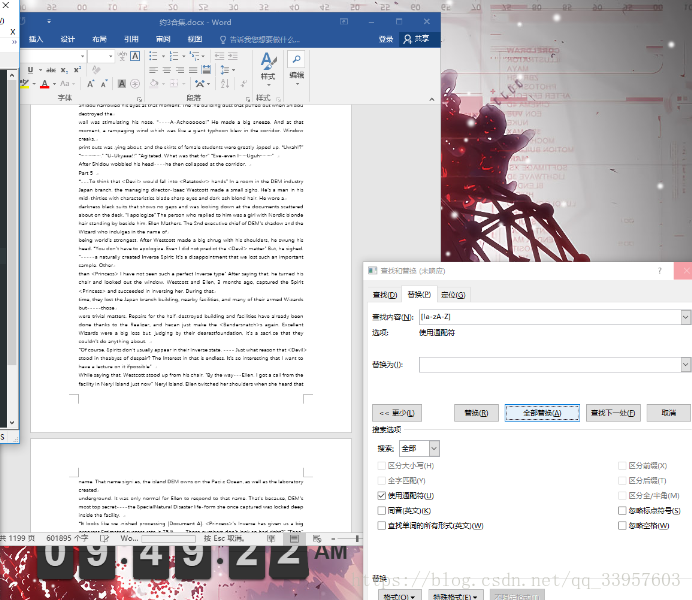Switch to the Find tab in dialog
Viewport: 692px width, 600px height.
point(385,295)
